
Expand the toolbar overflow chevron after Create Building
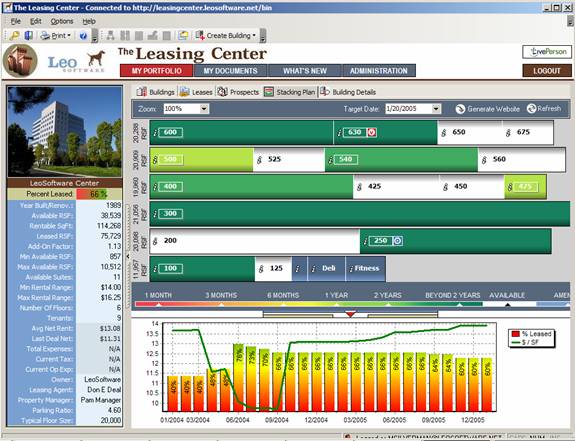263,36
